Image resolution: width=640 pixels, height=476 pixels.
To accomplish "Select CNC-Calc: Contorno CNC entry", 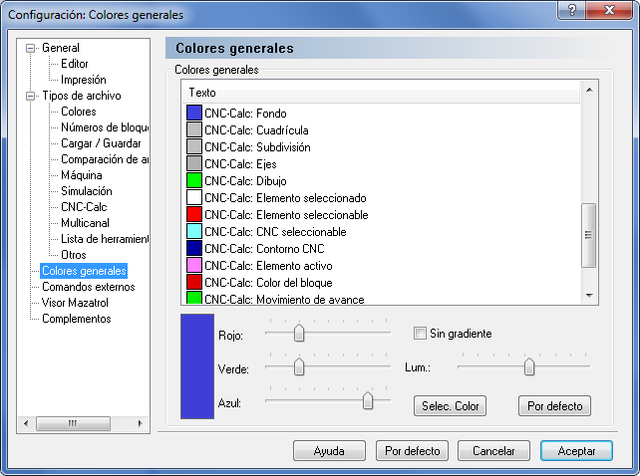I will pos(264,249).
